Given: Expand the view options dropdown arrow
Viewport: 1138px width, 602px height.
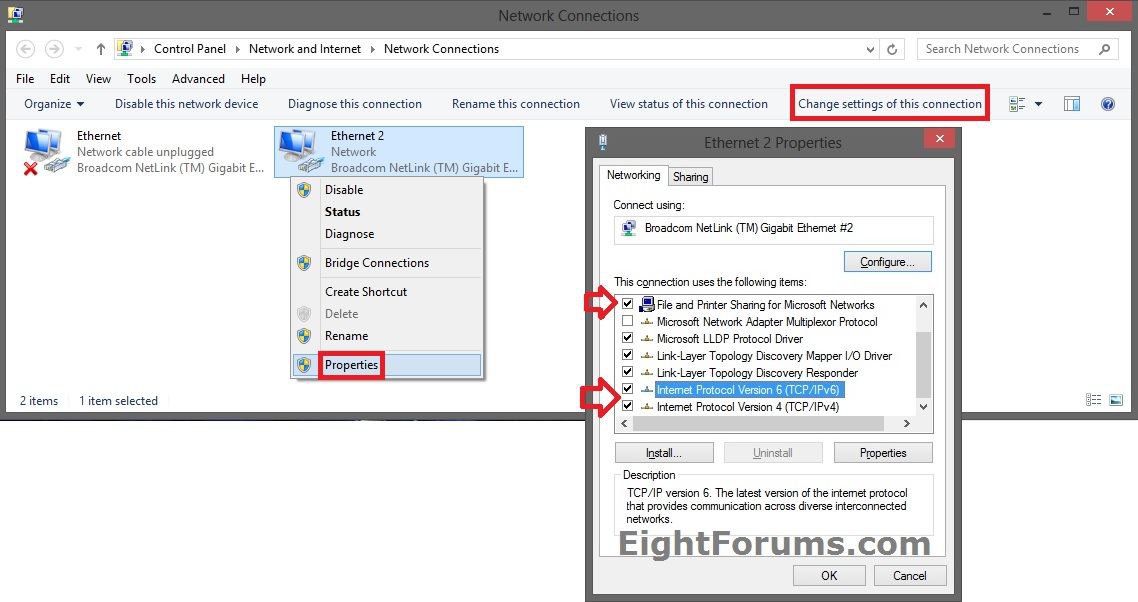Looking at the screenshot, I should (x=1038, y=104).
